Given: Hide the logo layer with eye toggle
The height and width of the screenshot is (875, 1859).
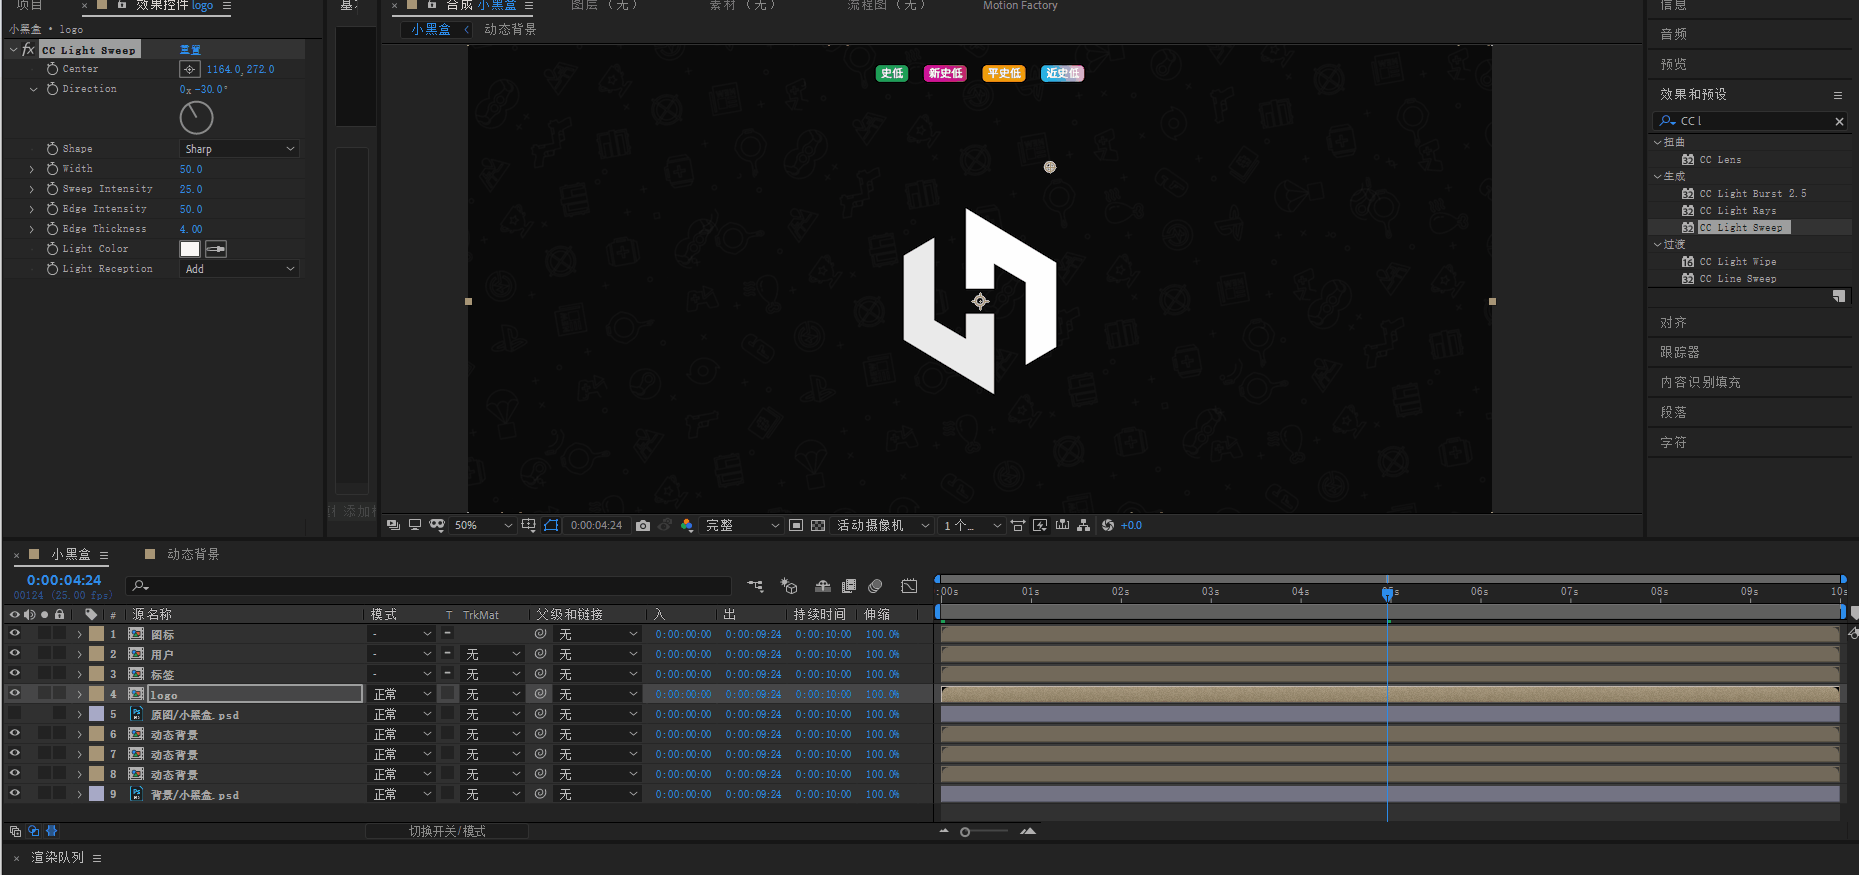Looking at the screenshot, I should [x=14, y=693].
